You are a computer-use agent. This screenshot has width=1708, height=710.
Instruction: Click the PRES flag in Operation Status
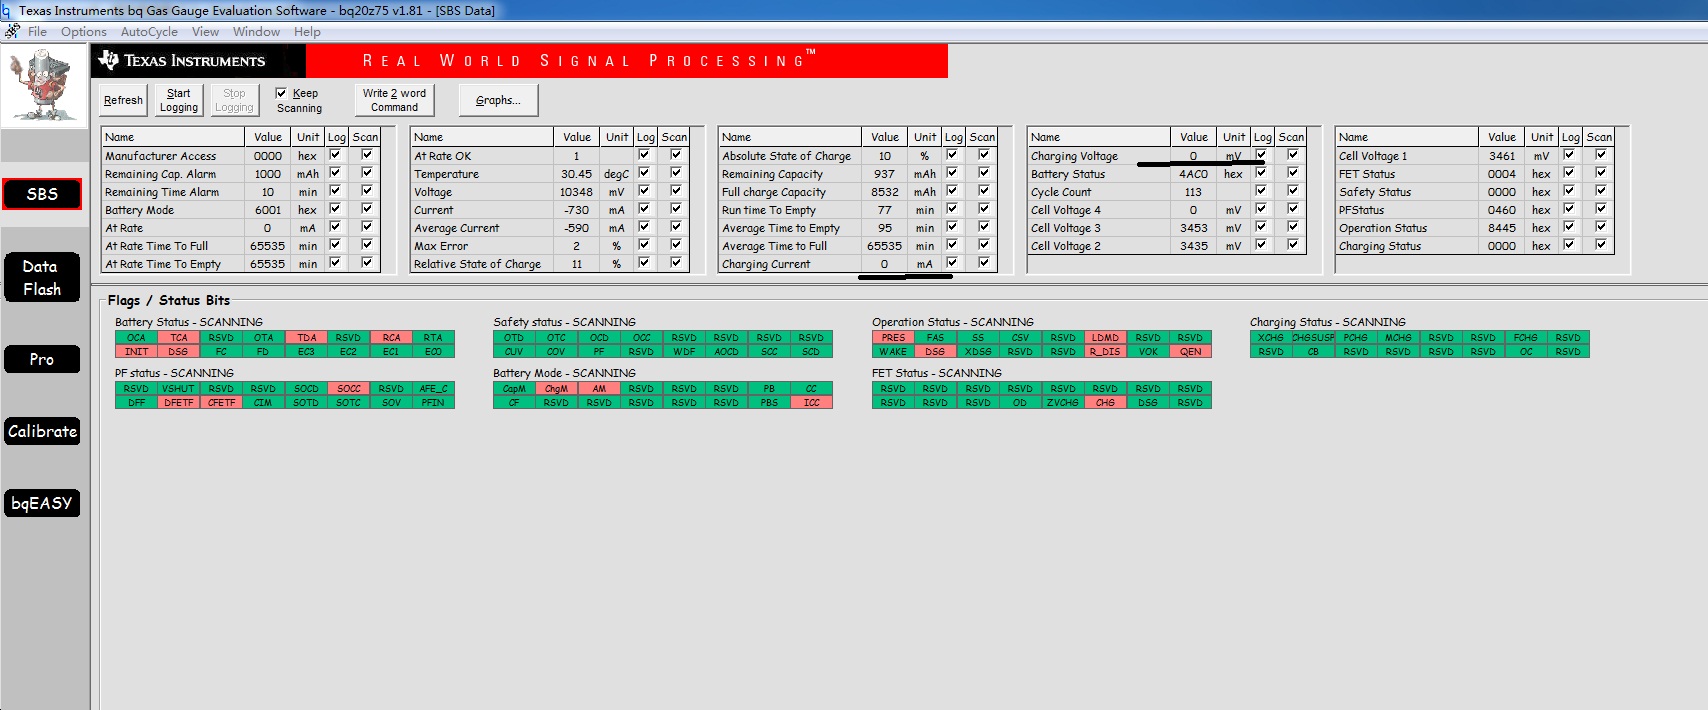(x=893, y=338)
